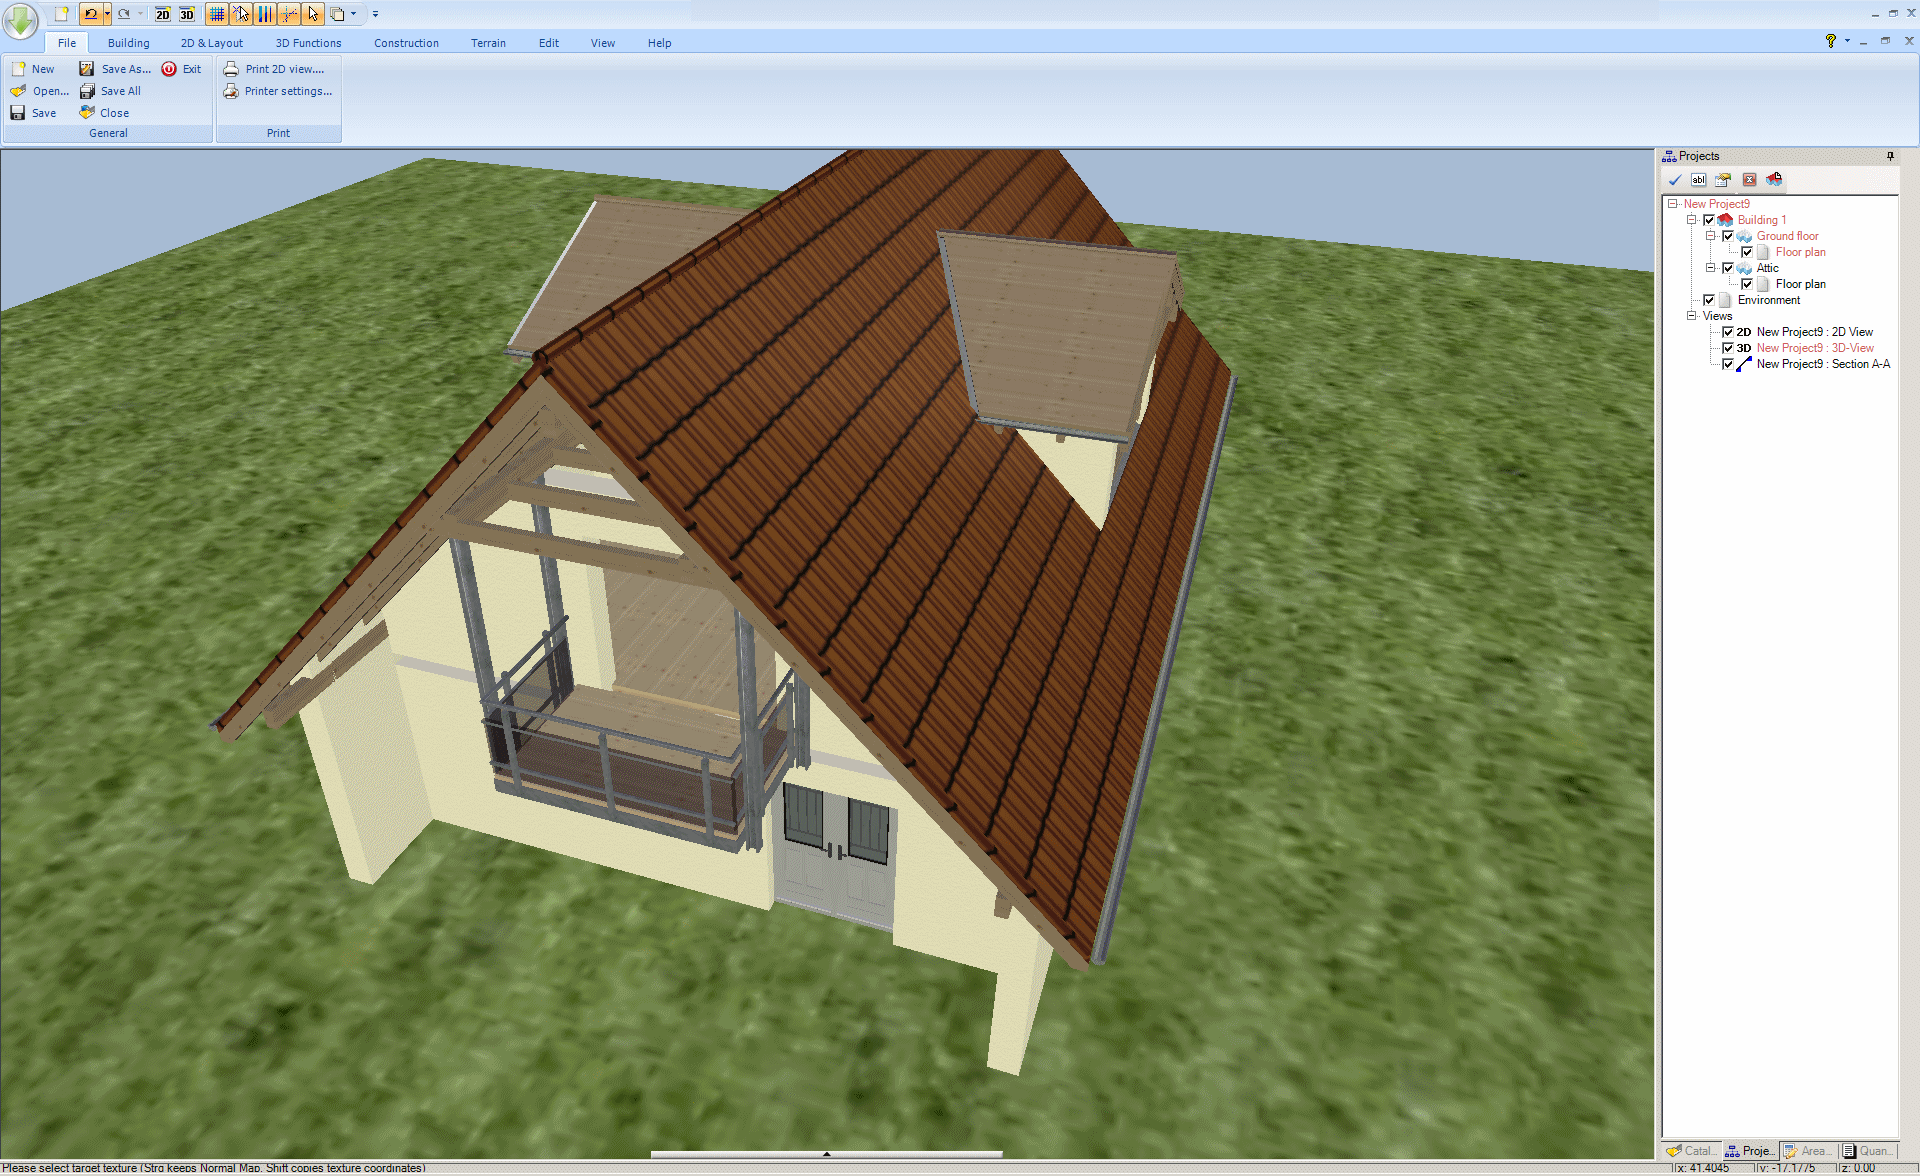This screenshot has height=1176, width=1920.
Task: Click the blue checkmark icon in Projects panel
Action: coord(1674,180)
